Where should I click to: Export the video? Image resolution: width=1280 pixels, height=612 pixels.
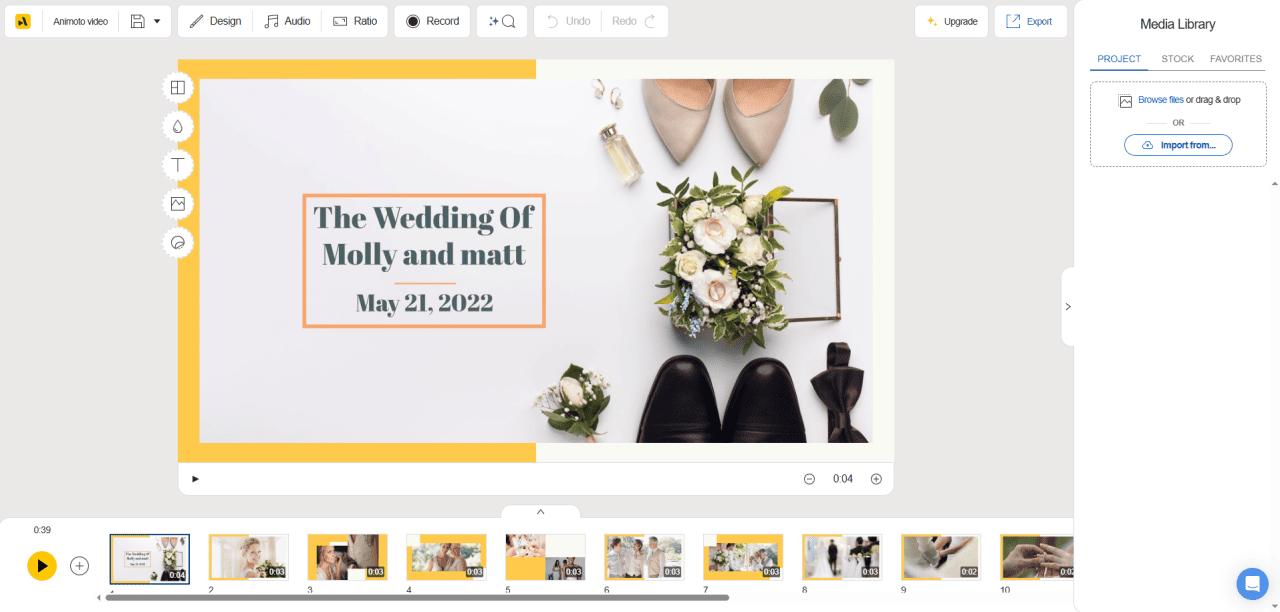tap(1031, 21)
